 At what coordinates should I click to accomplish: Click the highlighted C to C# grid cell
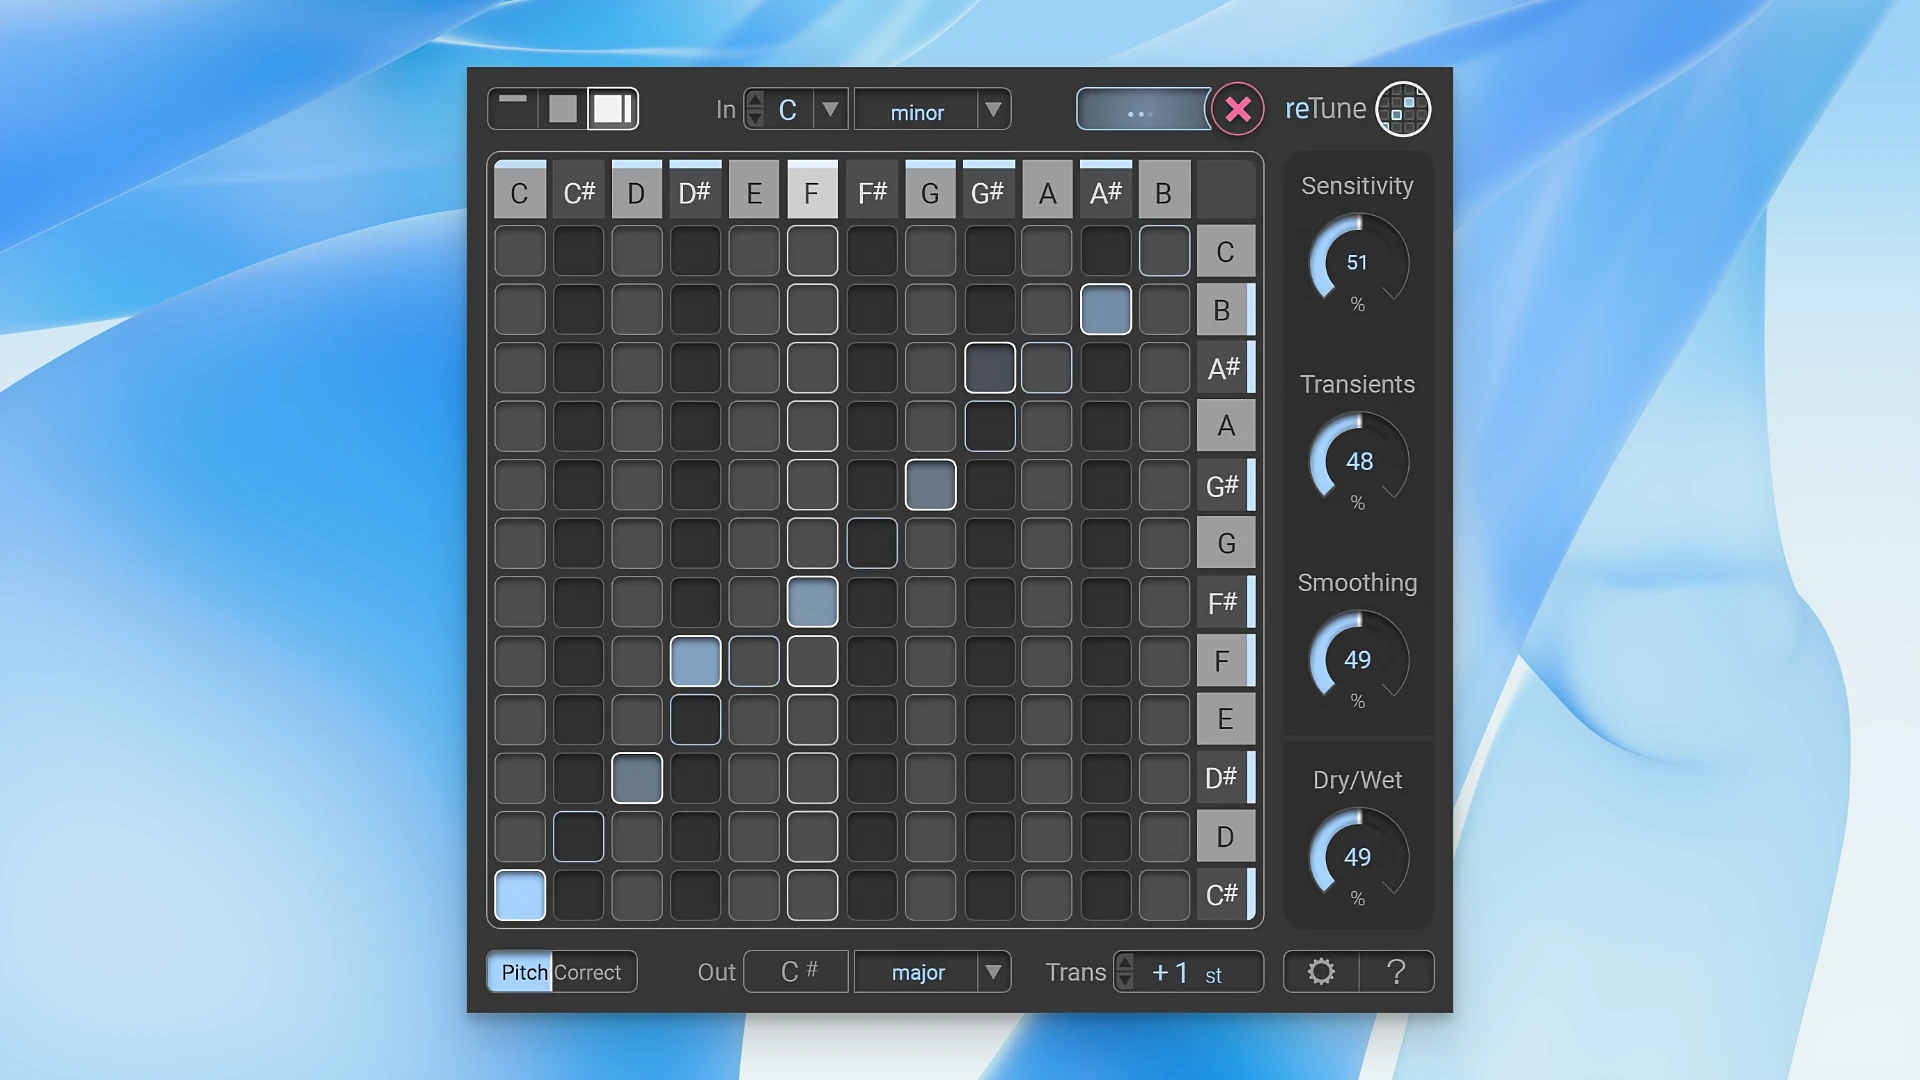(520, 895)
